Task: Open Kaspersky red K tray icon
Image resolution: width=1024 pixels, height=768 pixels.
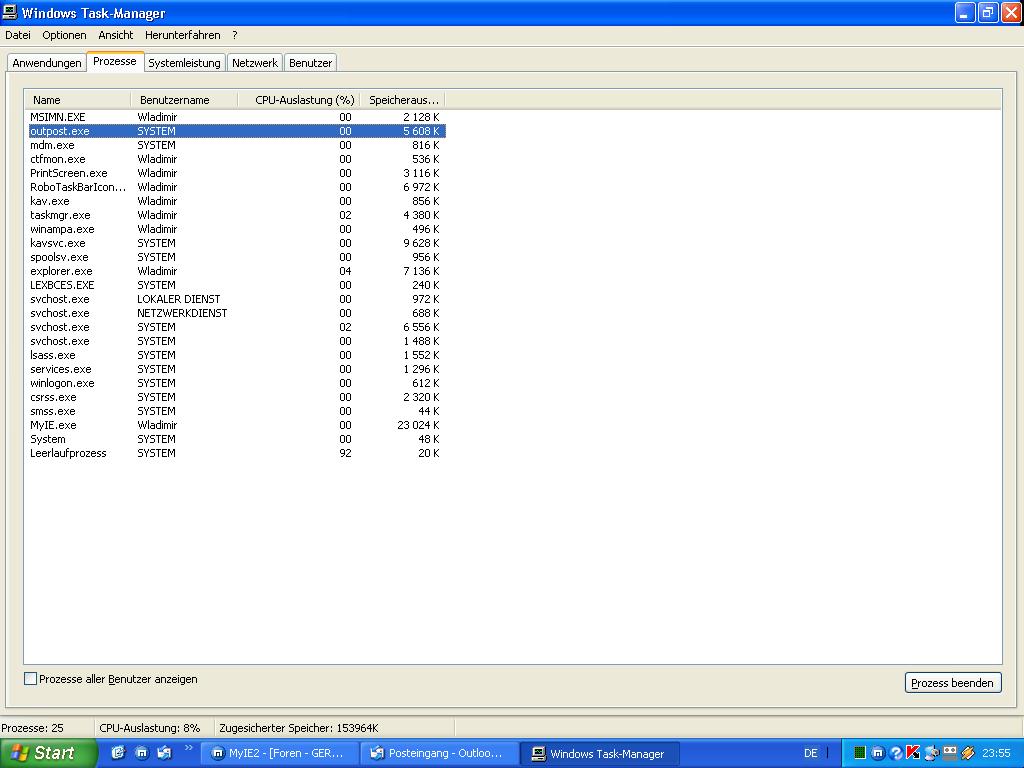Action: (x=913, y=753)
